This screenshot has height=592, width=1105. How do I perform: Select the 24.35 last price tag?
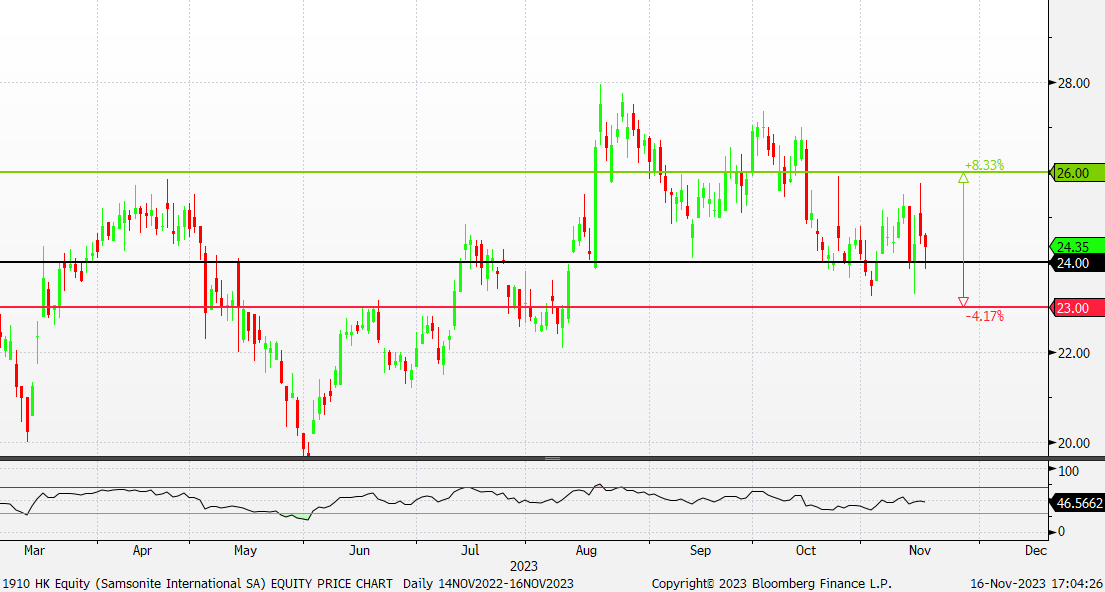click(x=1076, y=247)
